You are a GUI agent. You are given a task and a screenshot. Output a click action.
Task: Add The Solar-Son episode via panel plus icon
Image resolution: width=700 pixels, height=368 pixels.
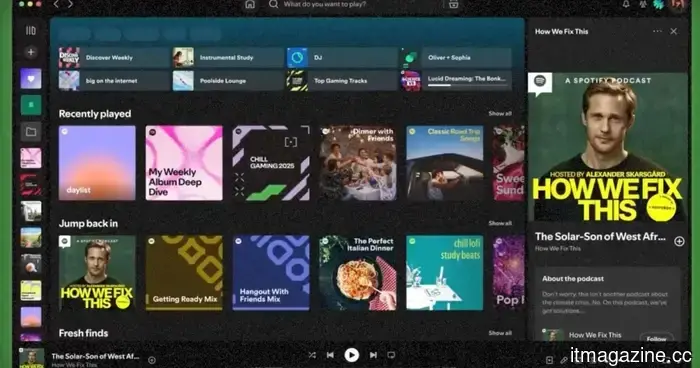point(679,241)
